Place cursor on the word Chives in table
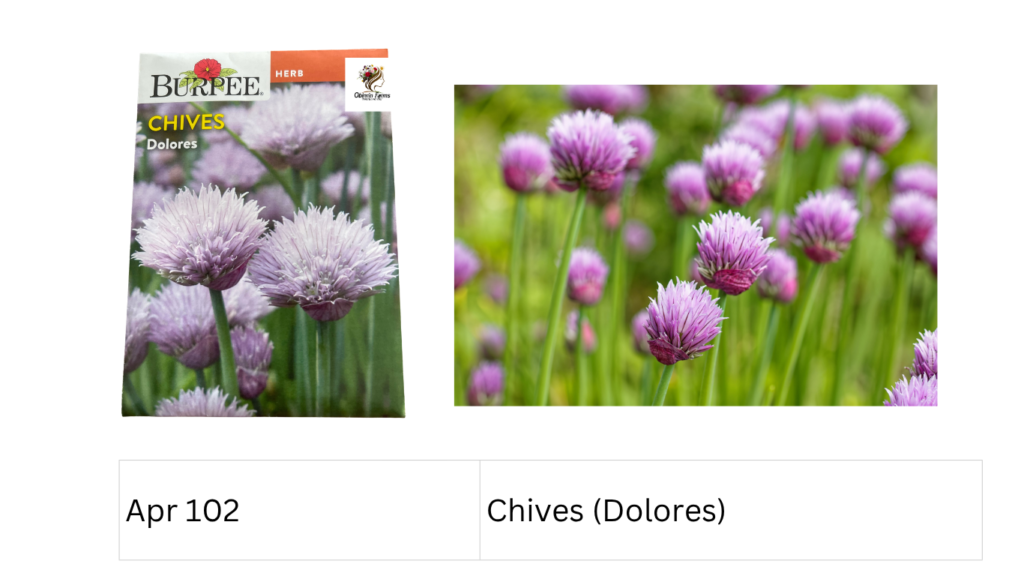Viewport: 1024px width, 576px height. point(535,510)
